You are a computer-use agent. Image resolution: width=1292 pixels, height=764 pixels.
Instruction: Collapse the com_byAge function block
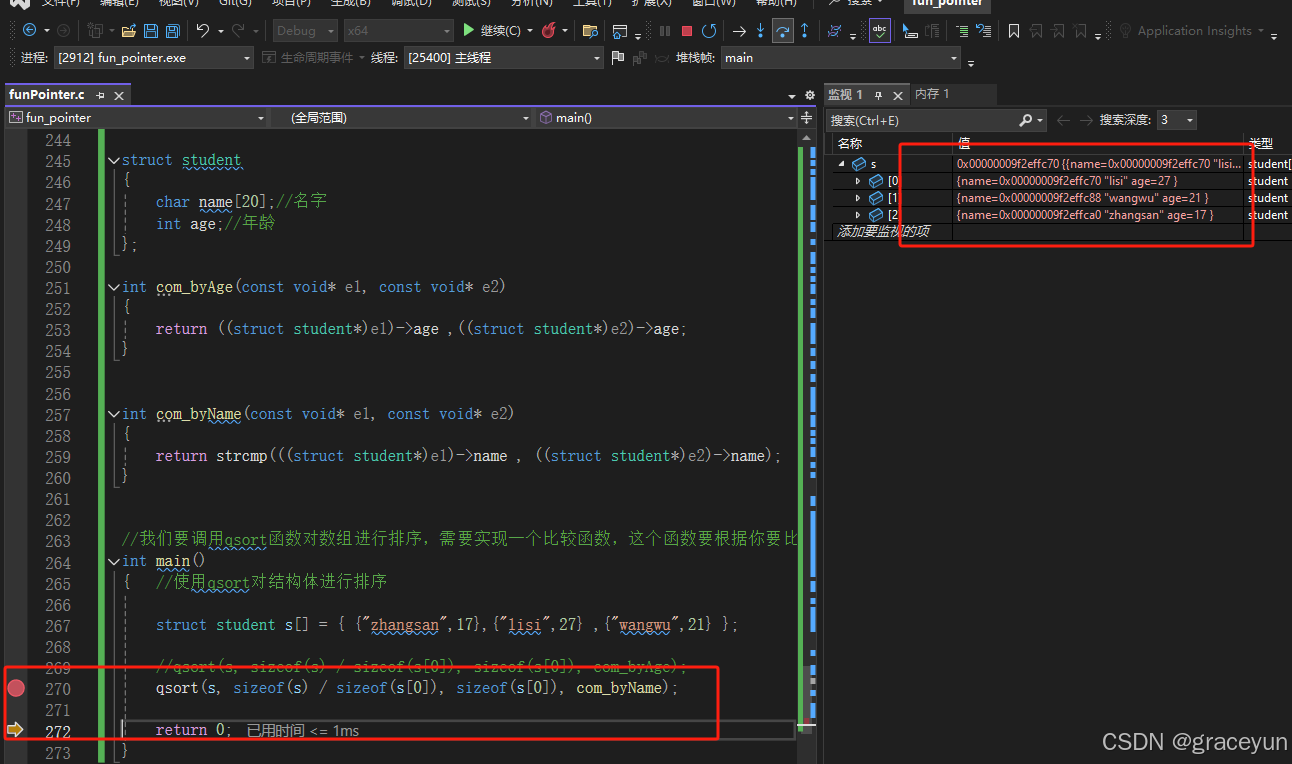114,287
